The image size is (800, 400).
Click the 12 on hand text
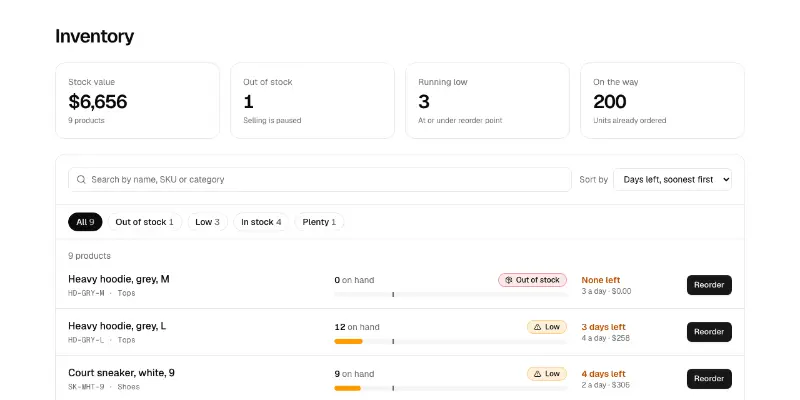(x=357, y=327)
